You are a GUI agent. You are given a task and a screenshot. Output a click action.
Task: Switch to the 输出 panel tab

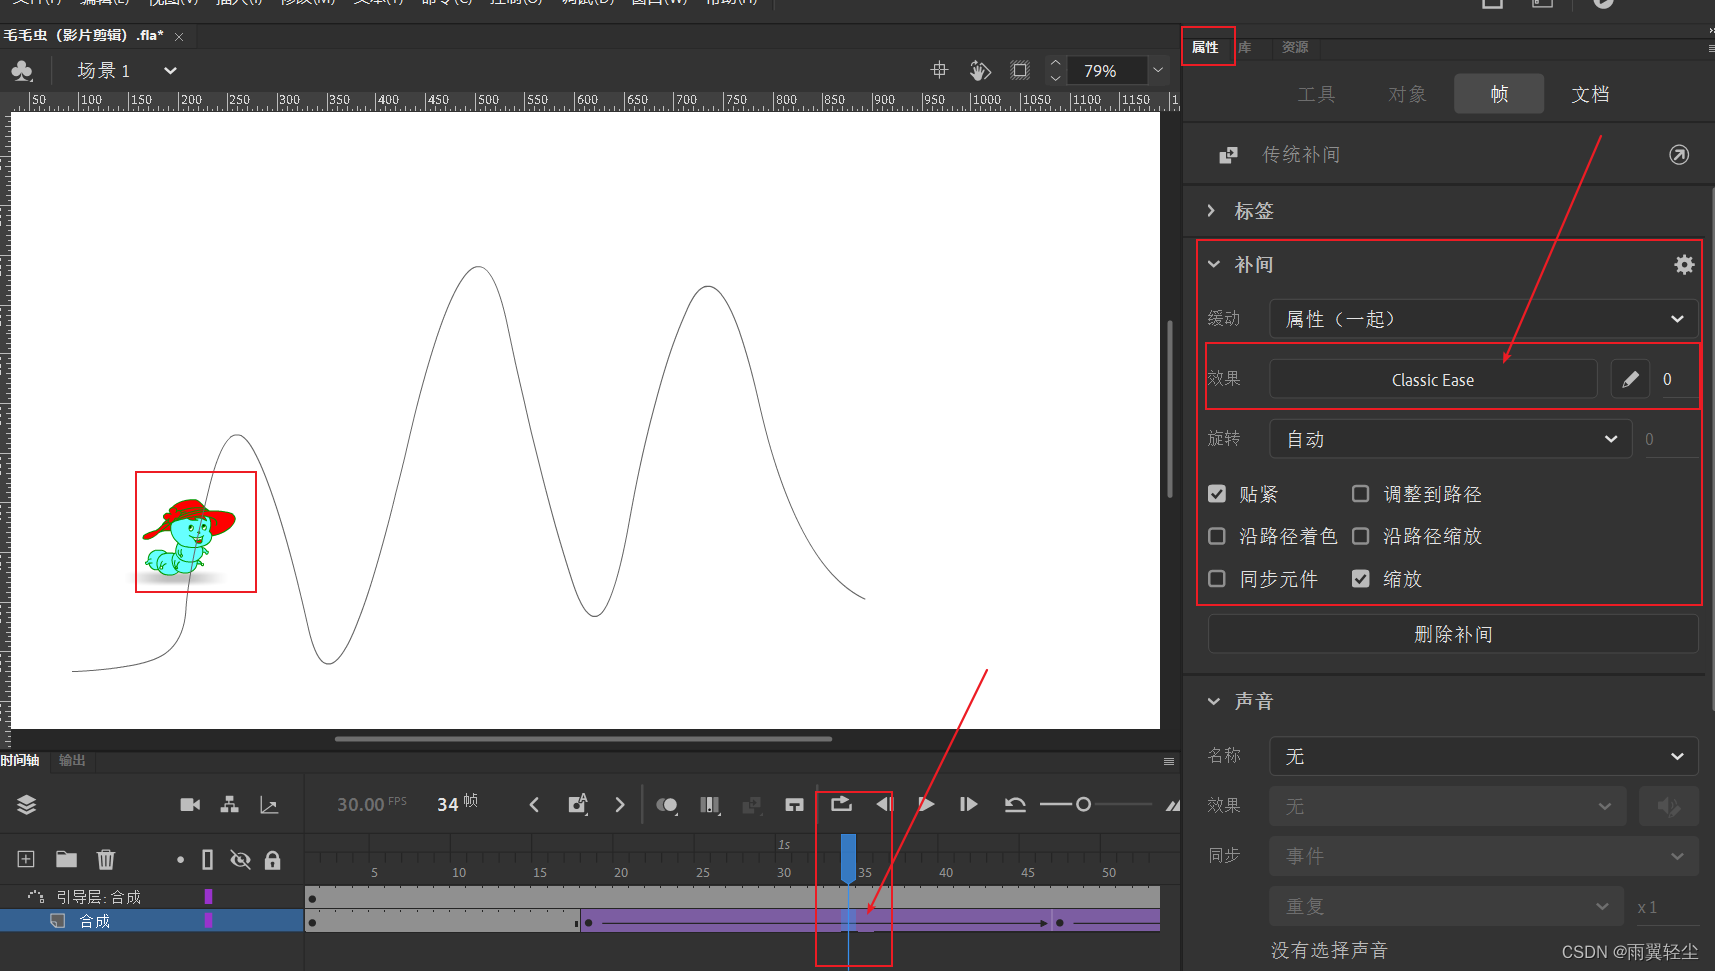point(72,760)
